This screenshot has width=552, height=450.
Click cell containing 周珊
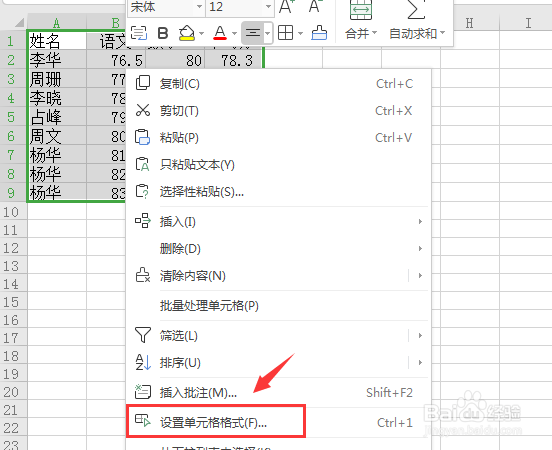(x=57, y=79)
